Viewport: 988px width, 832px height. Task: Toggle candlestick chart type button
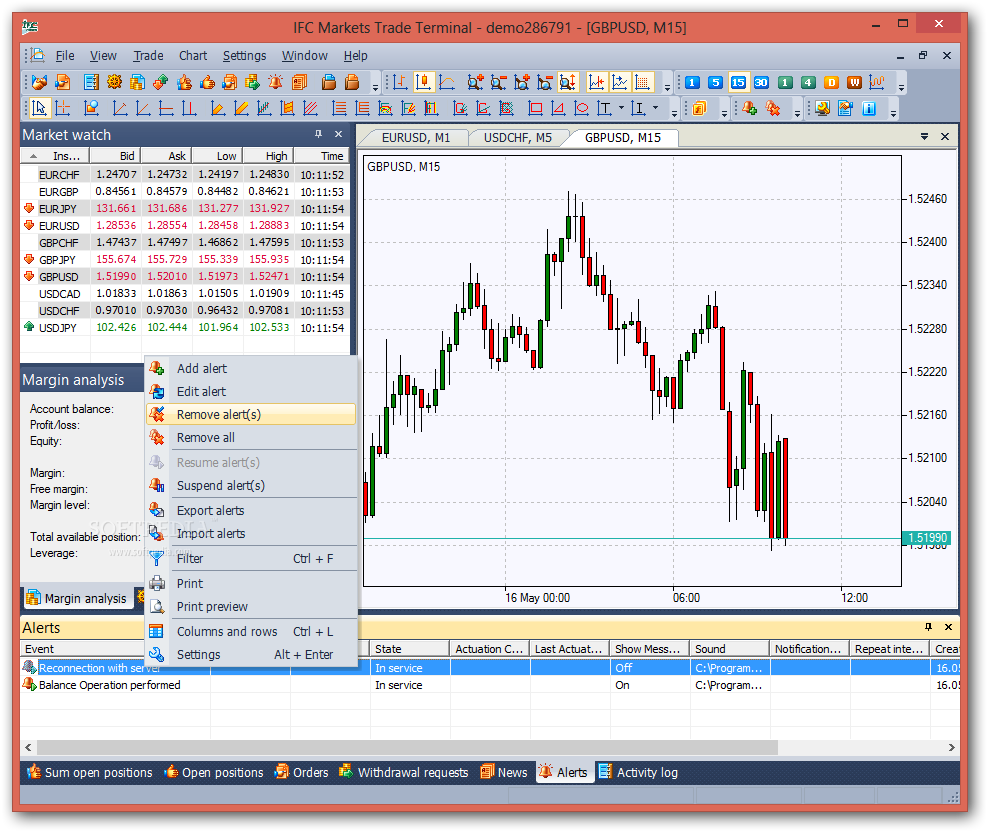[x=424, y=83]
